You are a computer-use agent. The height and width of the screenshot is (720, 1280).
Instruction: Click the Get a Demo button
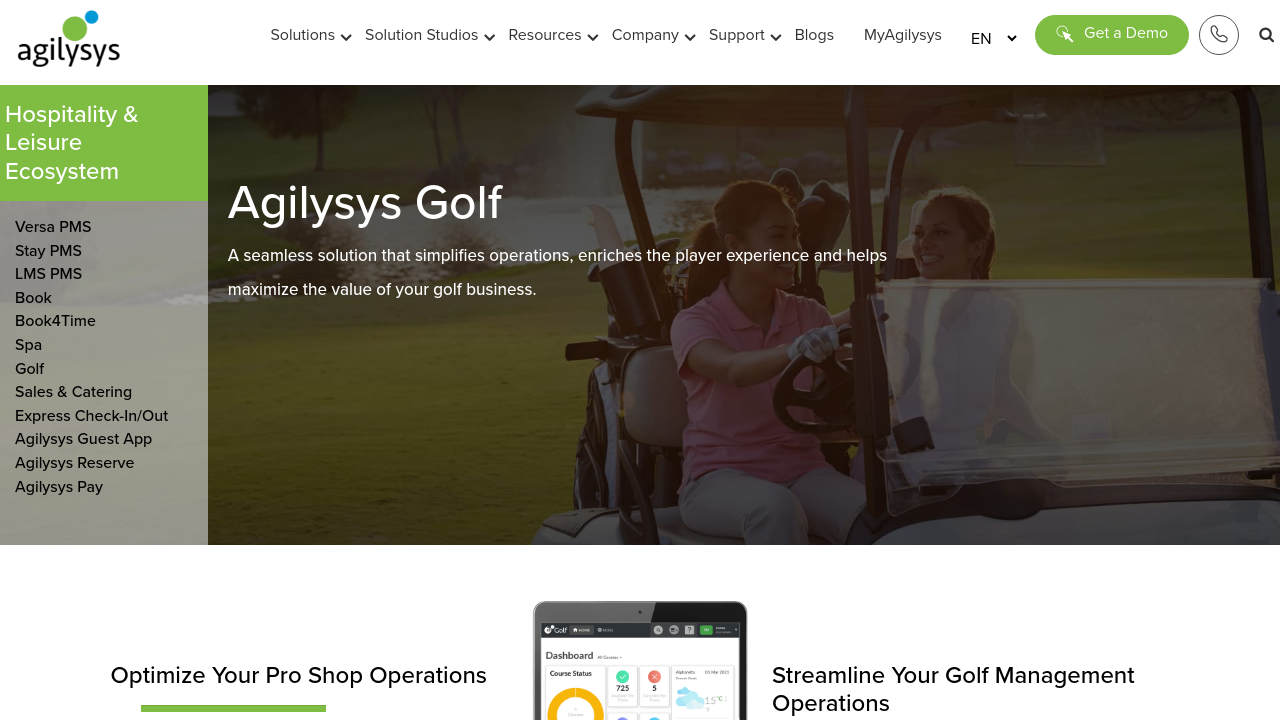pos(1112,35)
